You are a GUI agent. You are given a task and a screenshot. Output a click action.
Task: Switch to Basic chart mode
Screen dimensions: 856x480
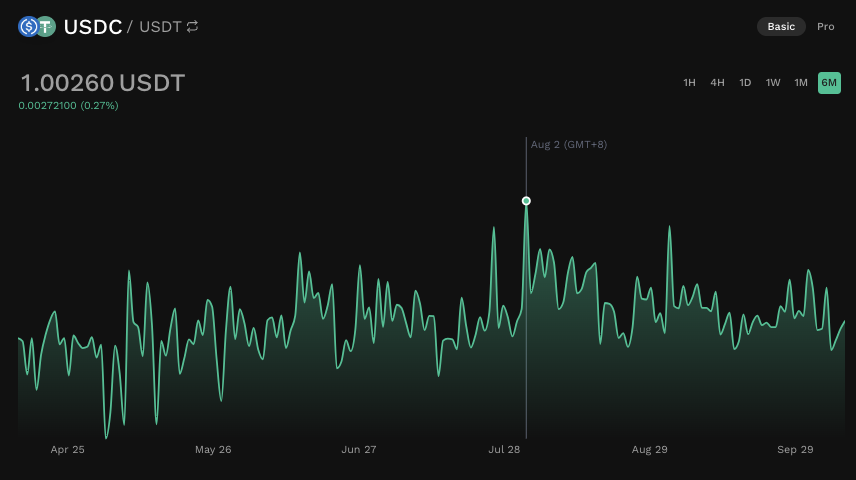[x=781, y=26]
